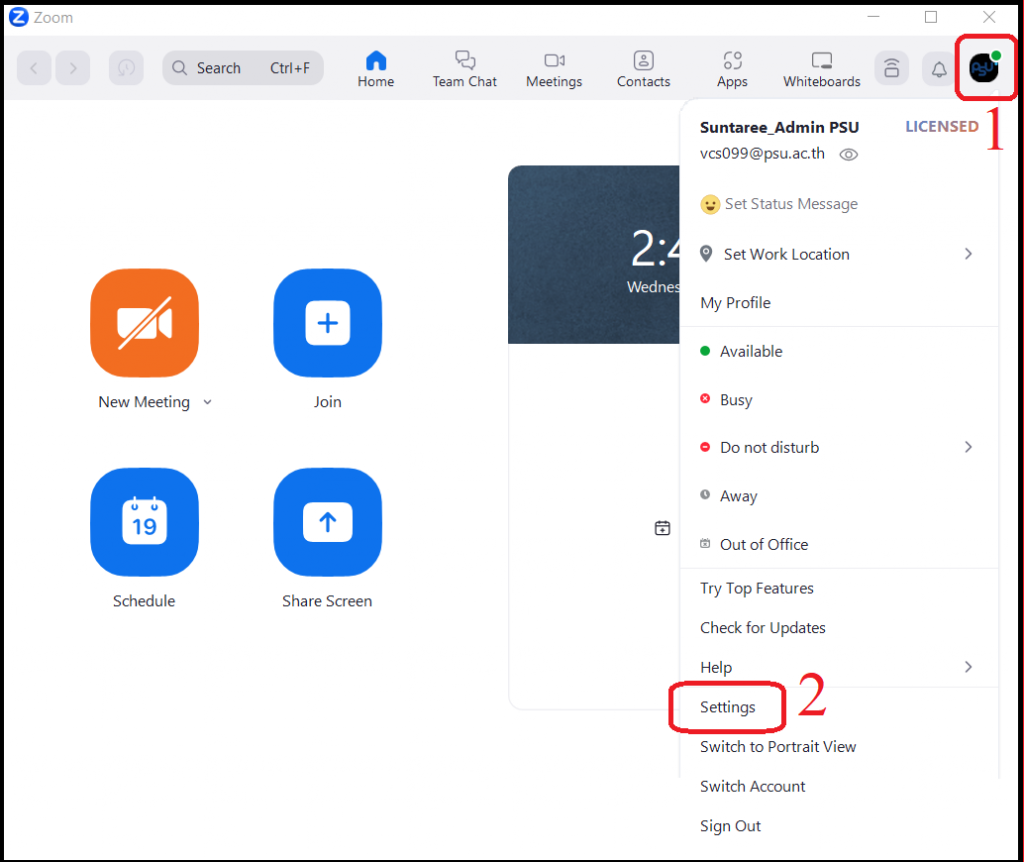Expand the Do not disturb submenu
This screenshot has height=862, width=1024.
click(967, 447)
